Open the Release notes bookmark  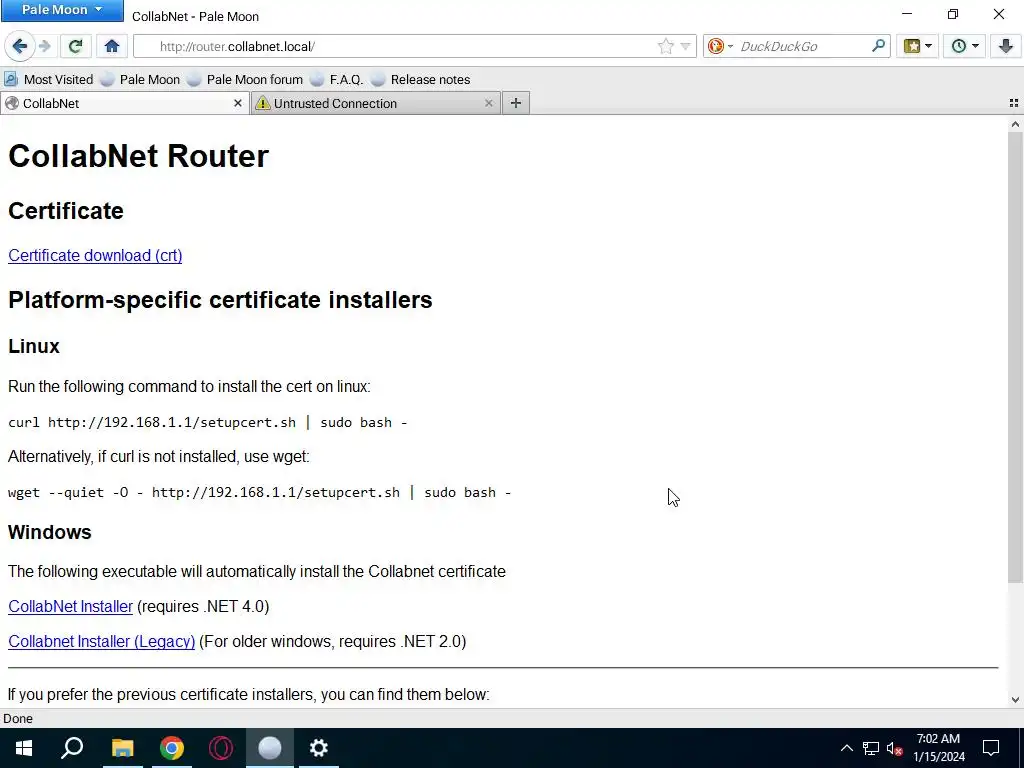coord(421,80)
